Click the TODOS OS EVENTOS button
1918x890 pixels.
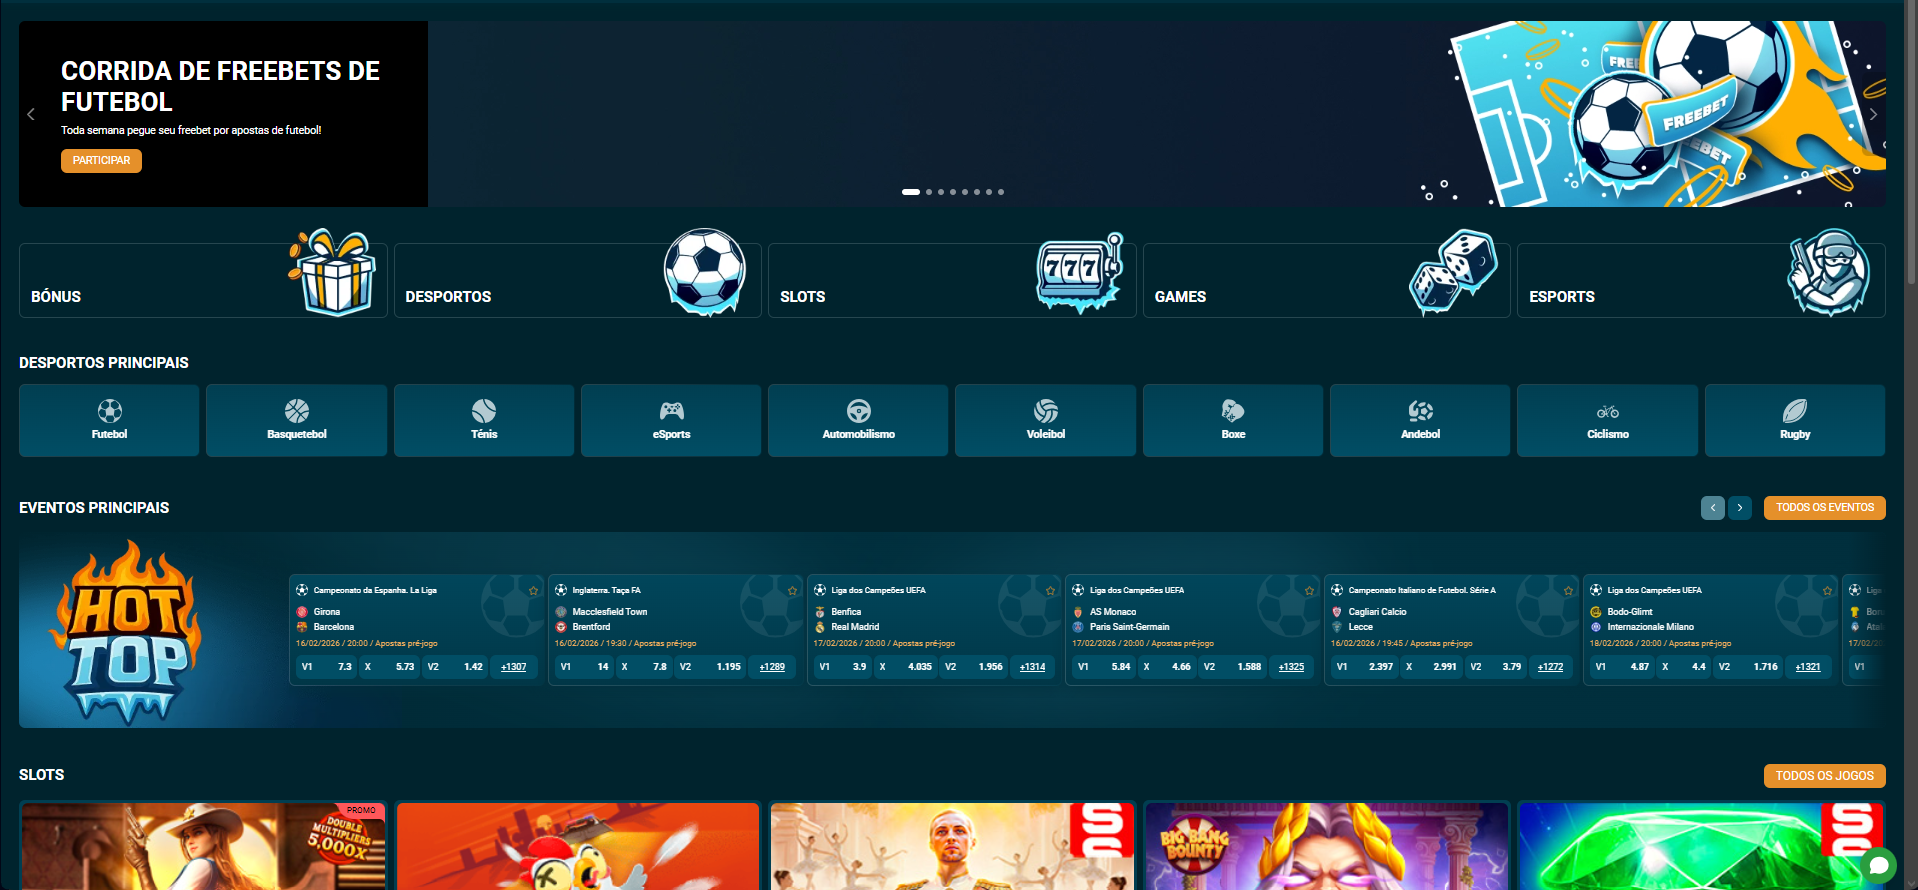[x=1824, y=508]
